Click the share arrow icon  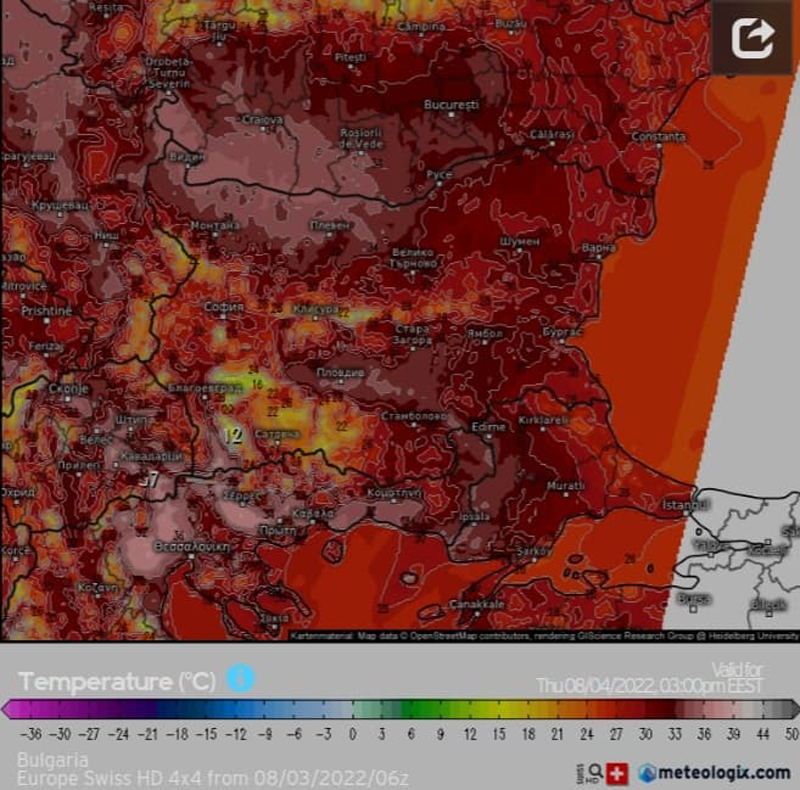tap(752, 38)
